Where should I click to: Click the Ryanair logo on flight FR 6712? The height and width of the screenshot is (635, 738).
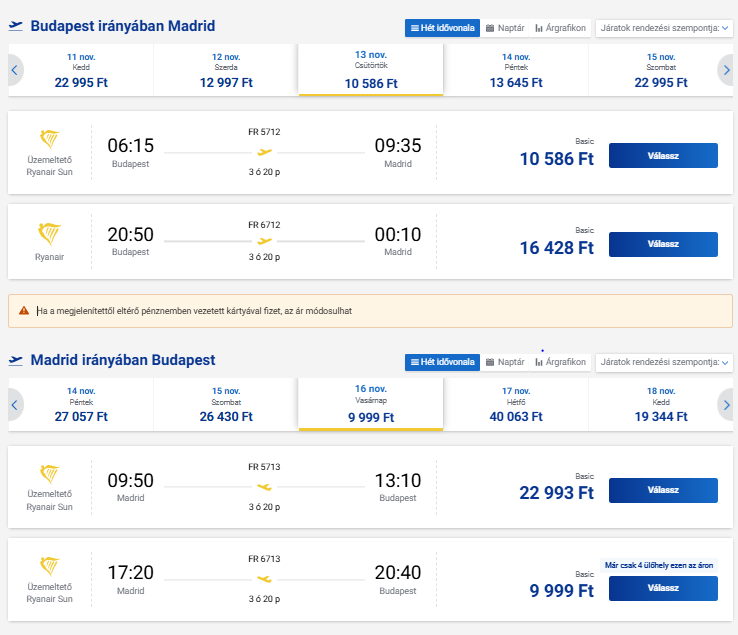pyautogui.click(x=49, y=235)
